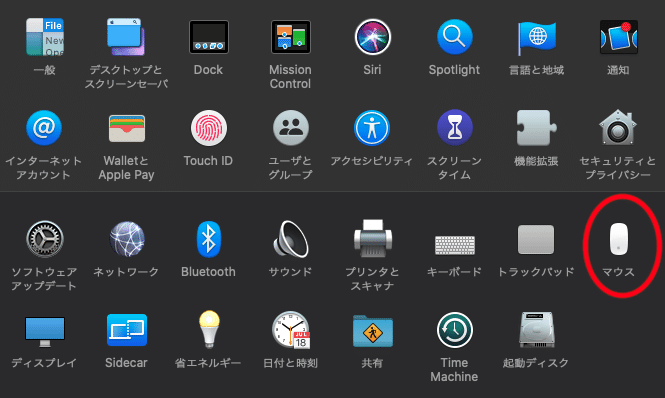Open トラックパッド preferences

(x=536, y=240)
